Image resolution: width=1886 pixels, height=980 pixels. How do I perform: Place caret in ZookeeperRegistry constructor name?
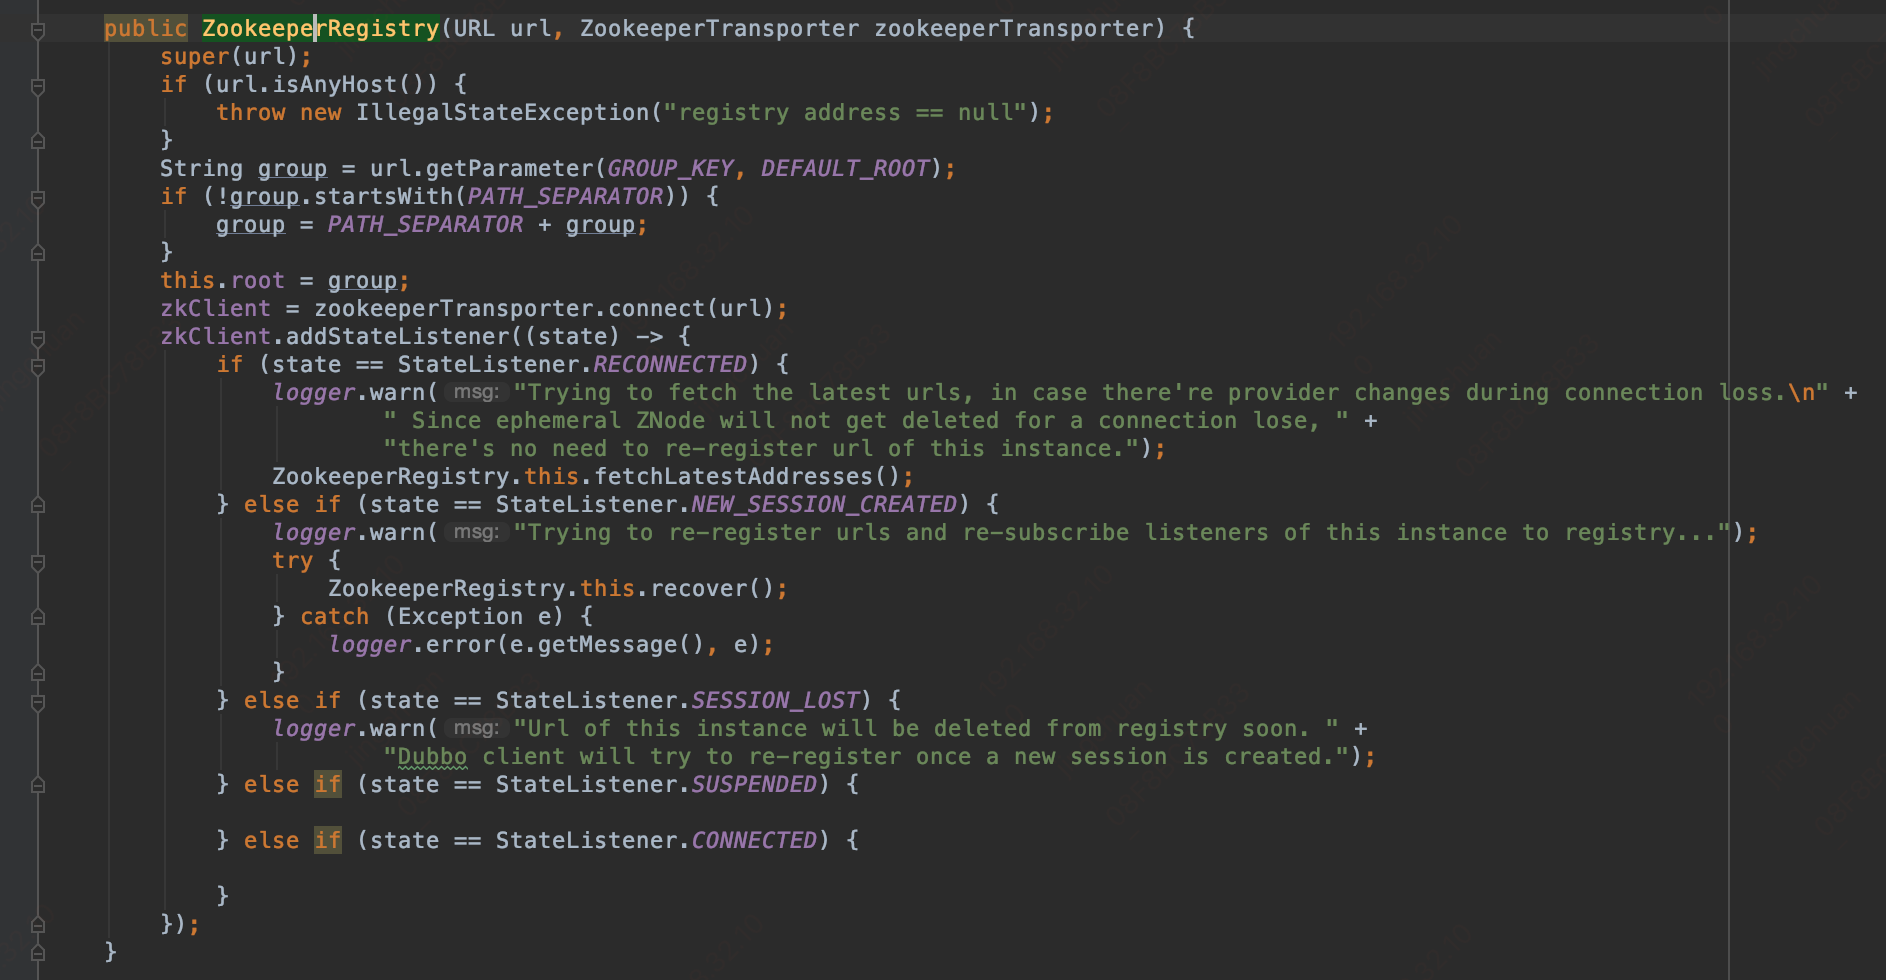tap(320, 29)
